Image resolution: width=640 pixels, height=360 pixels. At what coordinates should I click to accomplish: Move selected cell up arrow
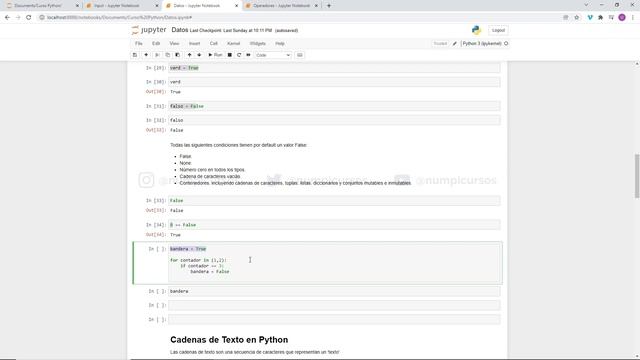pyautogui.click(x=189, y=55)
